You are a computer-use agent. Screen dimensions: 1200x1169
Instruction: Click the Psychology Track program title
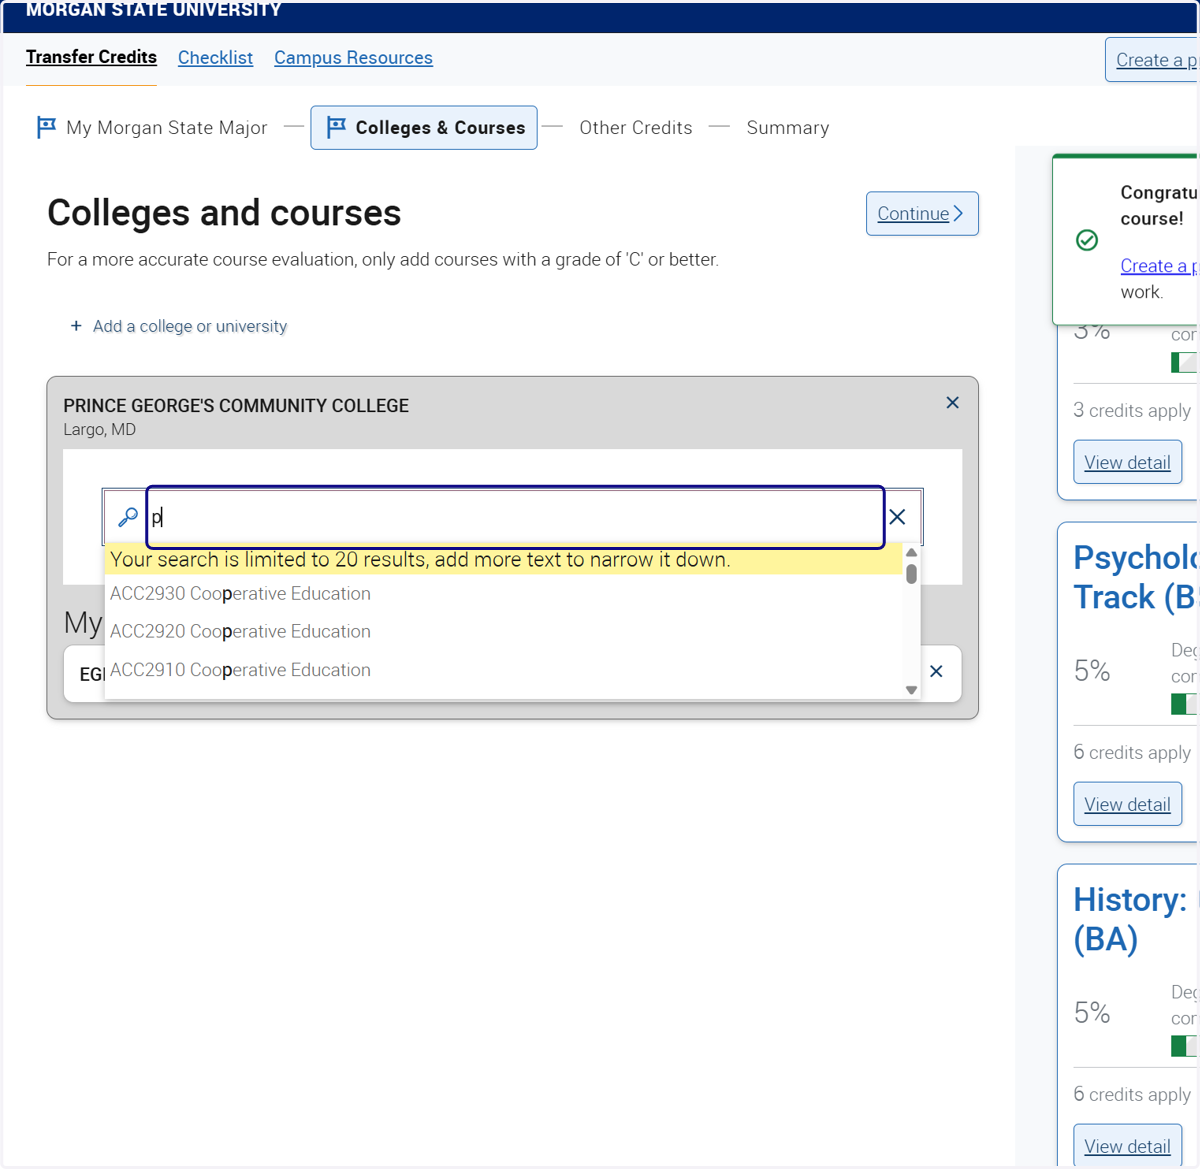(x=1135, y=577)
